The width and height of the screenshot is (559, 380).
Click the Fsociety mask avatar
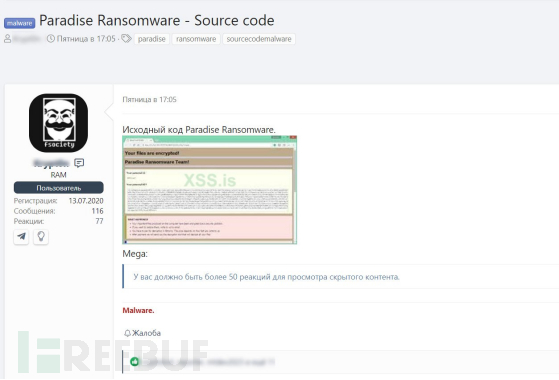pyautogui.click(x=58, y=123)
